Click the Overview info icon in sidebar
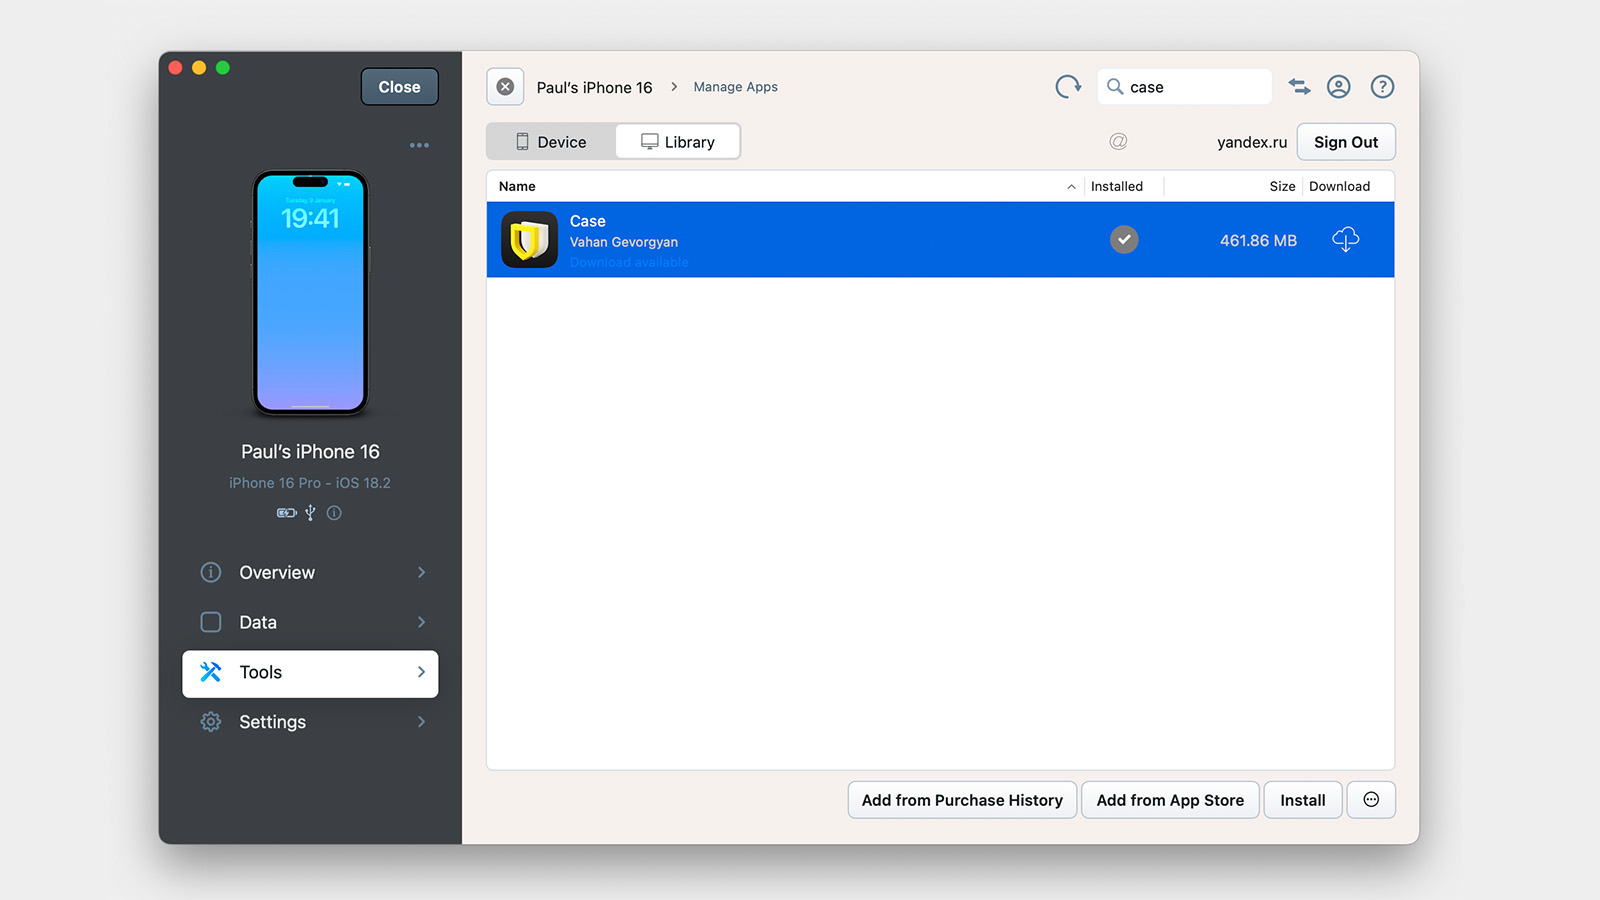 (x=211, y=572)
